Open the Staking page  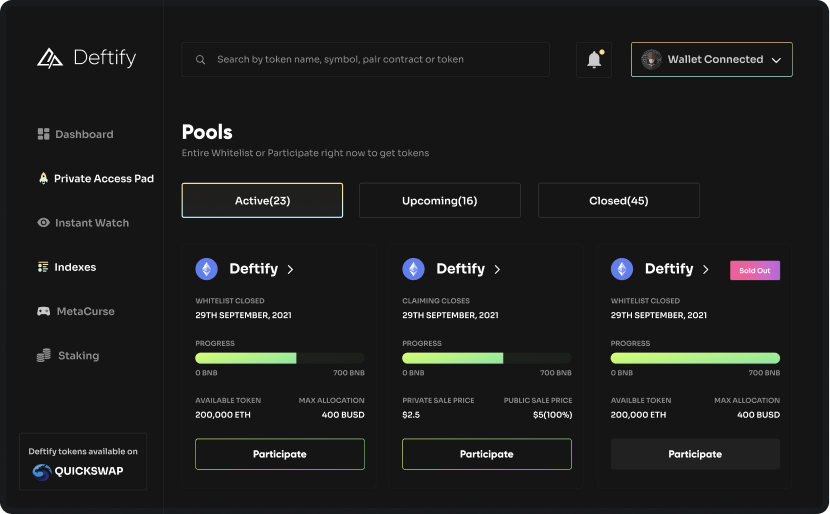(68, 355)
